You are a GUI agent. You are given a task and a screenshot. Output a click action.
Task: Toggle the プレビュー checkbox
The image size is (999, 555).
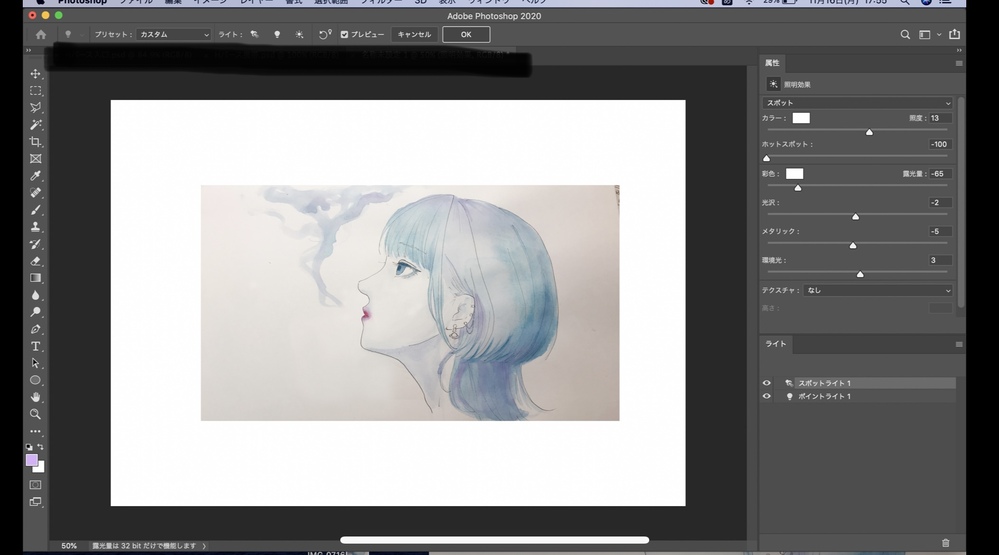tap(345, 34)
